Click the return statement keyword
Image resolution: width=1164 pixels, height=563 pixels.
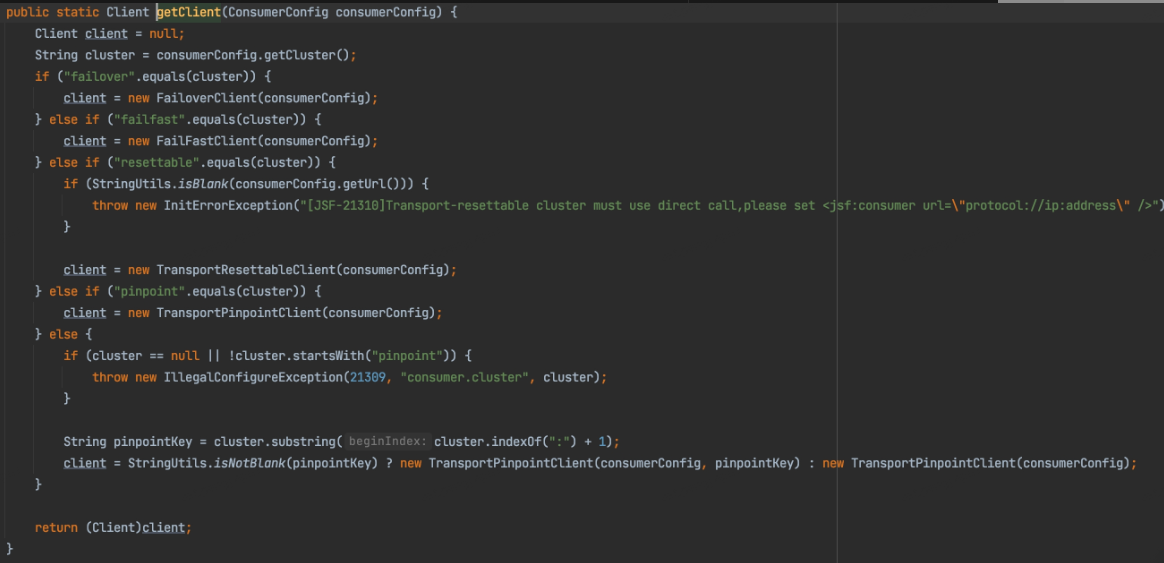click(56, 527)
